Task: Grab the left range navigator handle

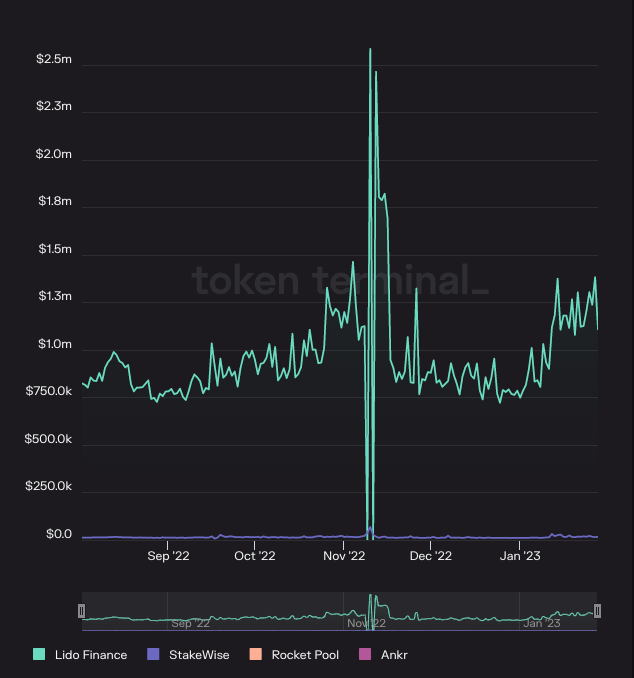Action: click(x=81, y=611)
